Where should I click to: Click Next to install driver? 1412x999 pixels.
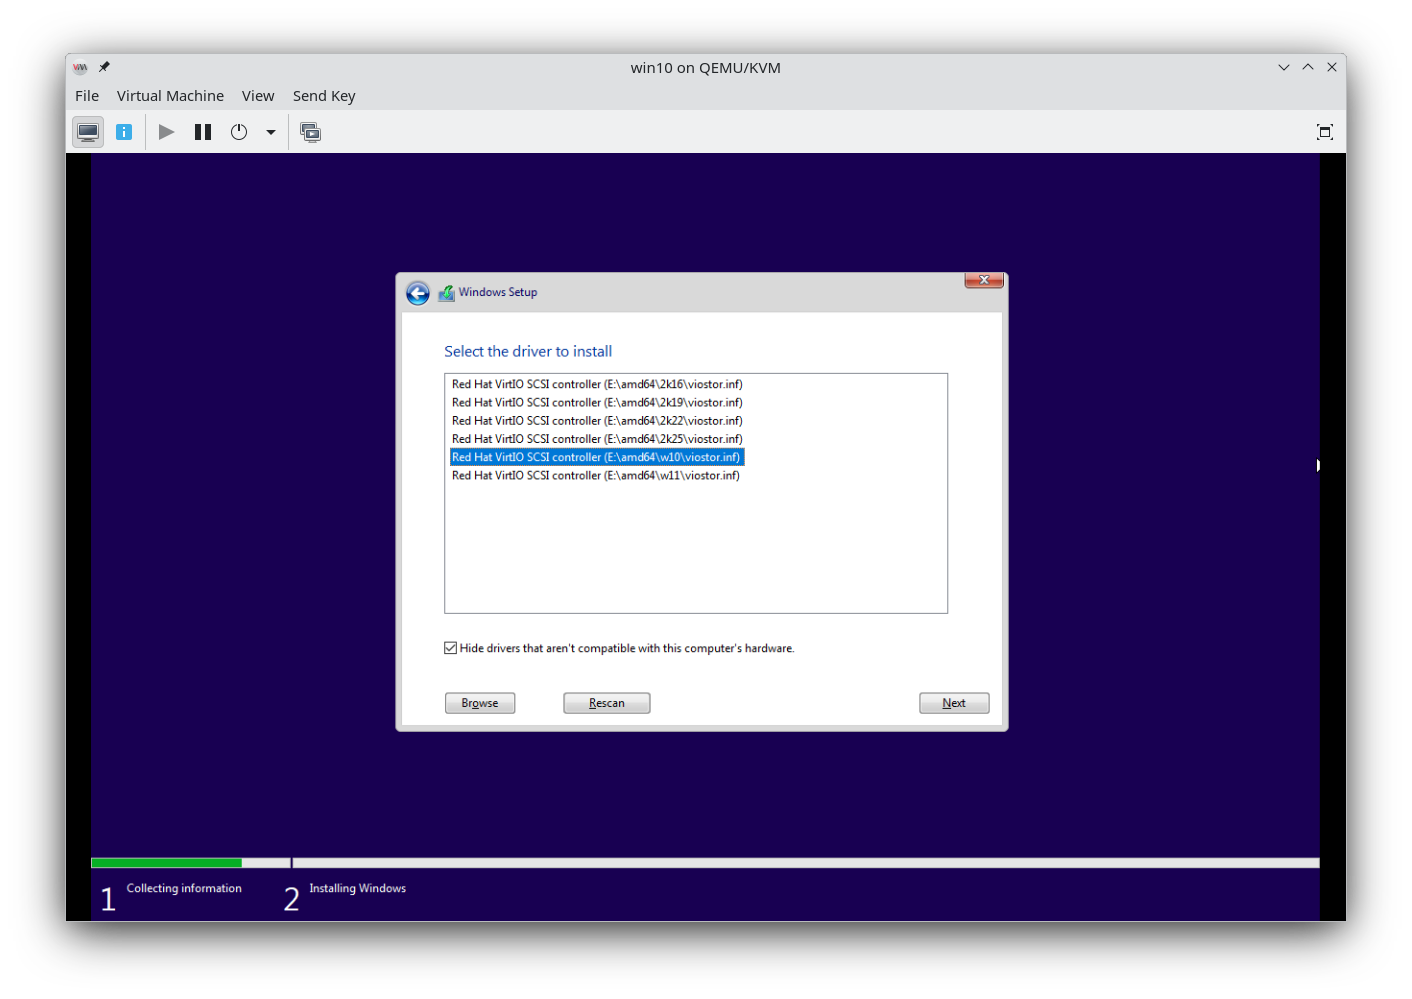[954, 703]
